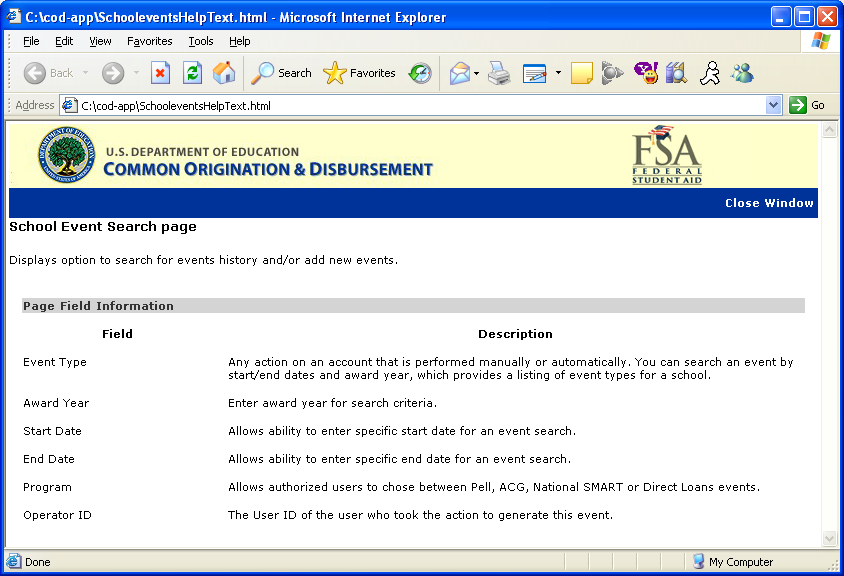Image resolution: width=844 pixels, height=576 pixels.
Task: Click the Federal Student Aid logo
Action: click(667, 155)
